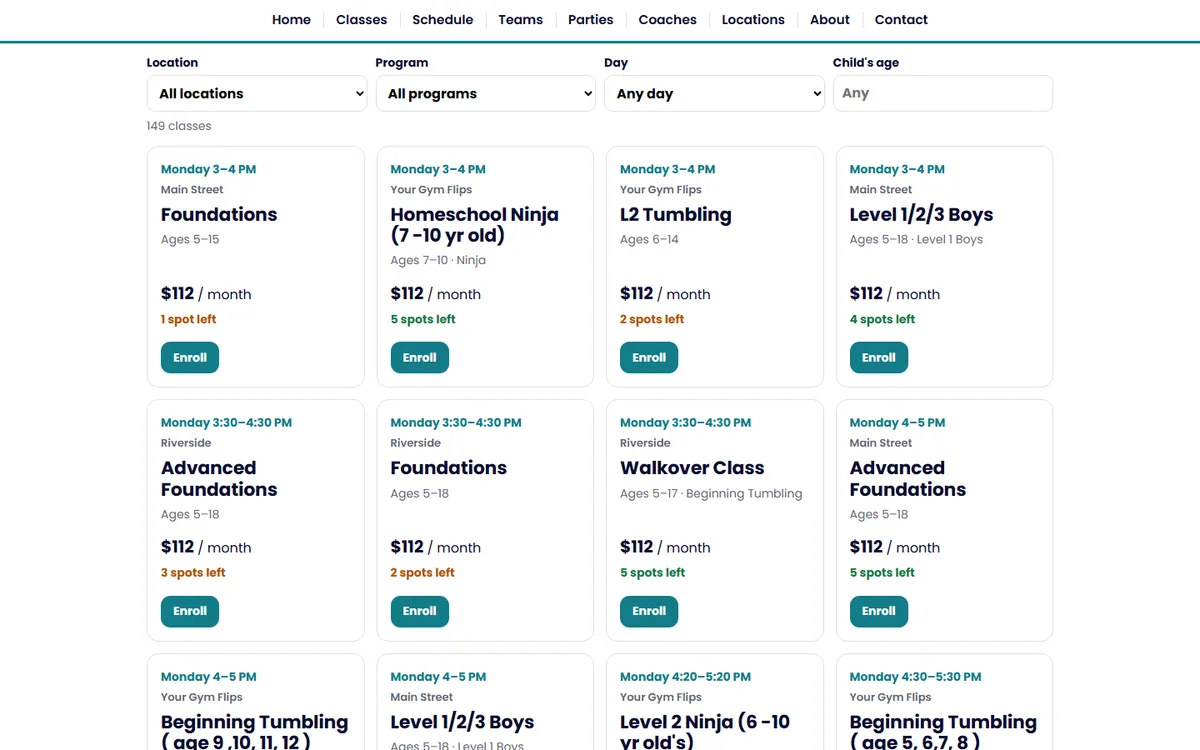Select the Level 2 Ninja (6-10 yr old's) title
This screenshot has height=750, width=1200.
coord(705,732)
